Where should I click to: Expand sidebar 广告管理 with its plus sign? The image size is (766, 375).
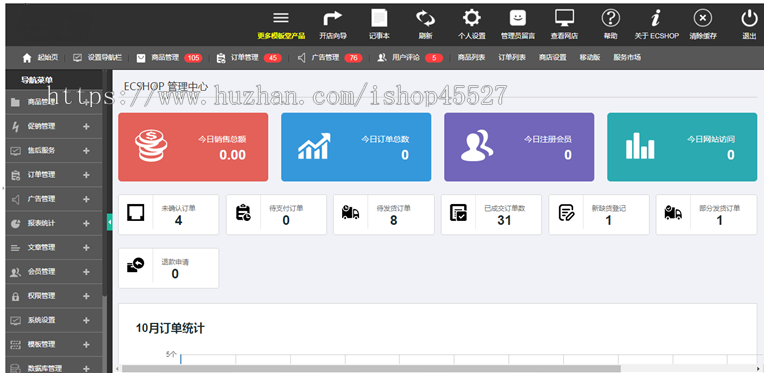pyautogui.click(x=86, y=199)
